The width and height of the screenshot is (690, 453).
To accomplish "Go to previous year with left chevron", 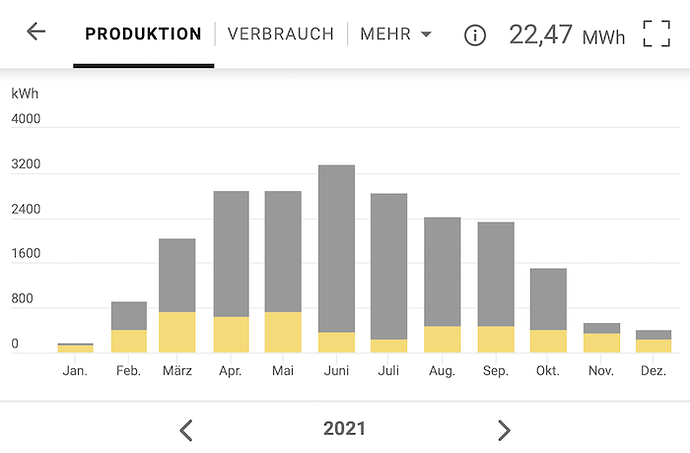I will click(186, 430).
